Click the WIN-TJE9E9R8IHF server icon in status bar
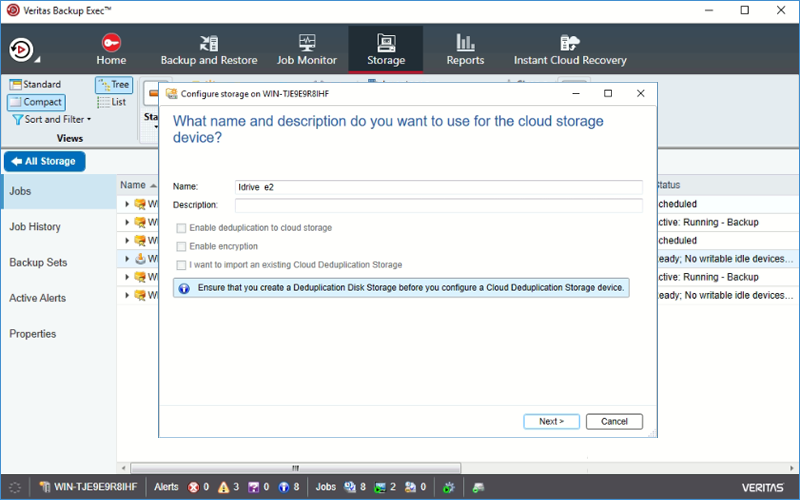This screenshot has height=500, width=800. (45, 487)
